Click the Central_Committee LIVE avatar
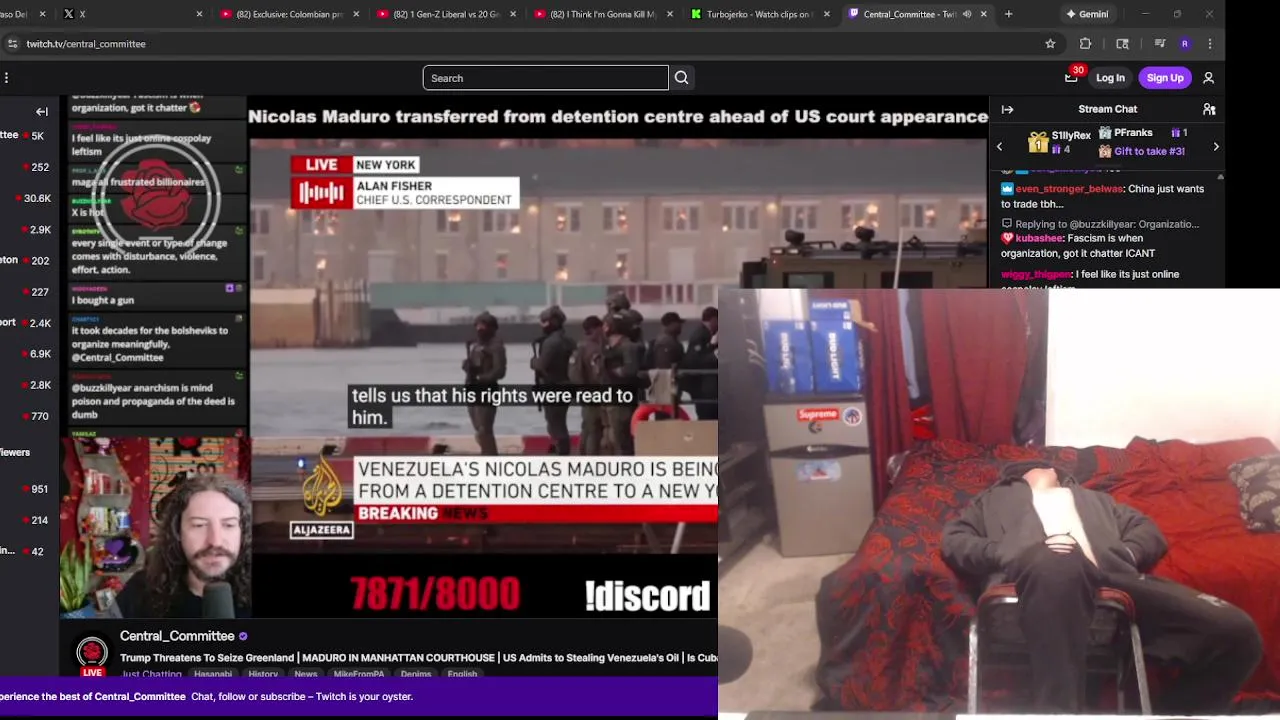1280x720 pixels. (x=92, y=656)
